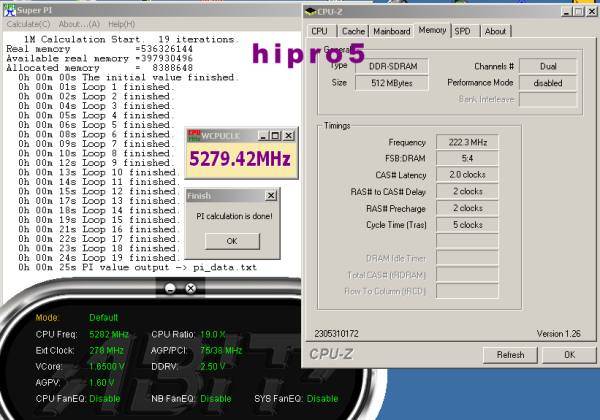Open the SPD tab in CPU-Z
The height and width of the screenshot is (420, 600).
[x=463, y=31]
